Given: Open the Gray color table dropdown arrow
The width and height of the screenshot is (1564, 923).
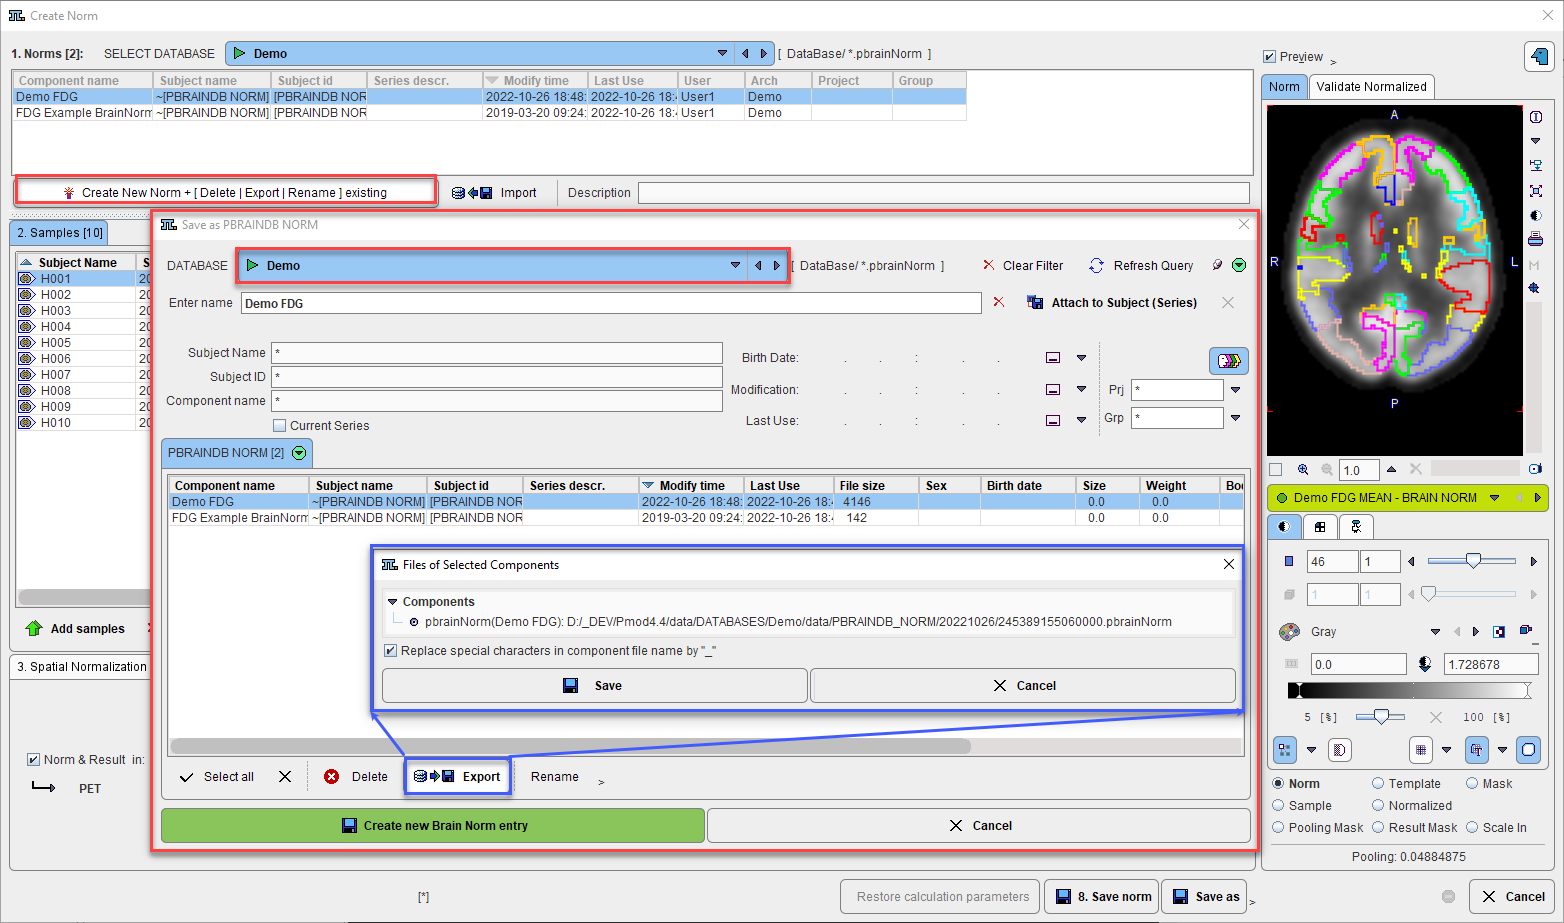Looking at the screenshot, I should (x=1436, y=632).
